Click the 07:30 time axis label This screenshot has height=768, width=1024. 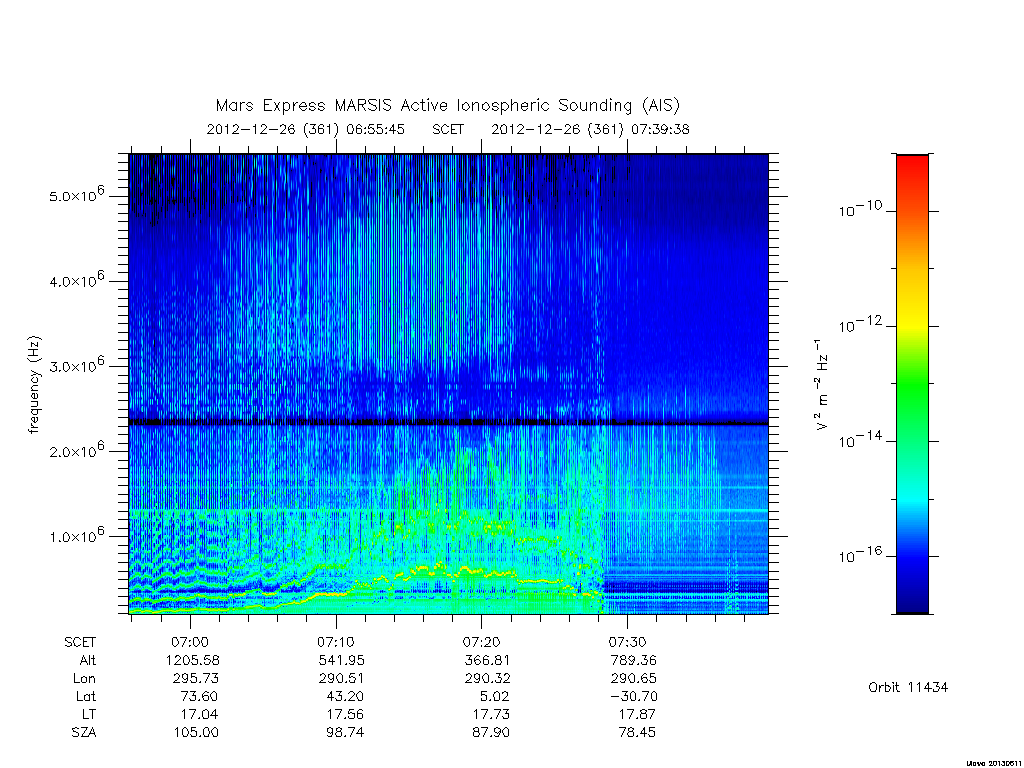point(628,642)
